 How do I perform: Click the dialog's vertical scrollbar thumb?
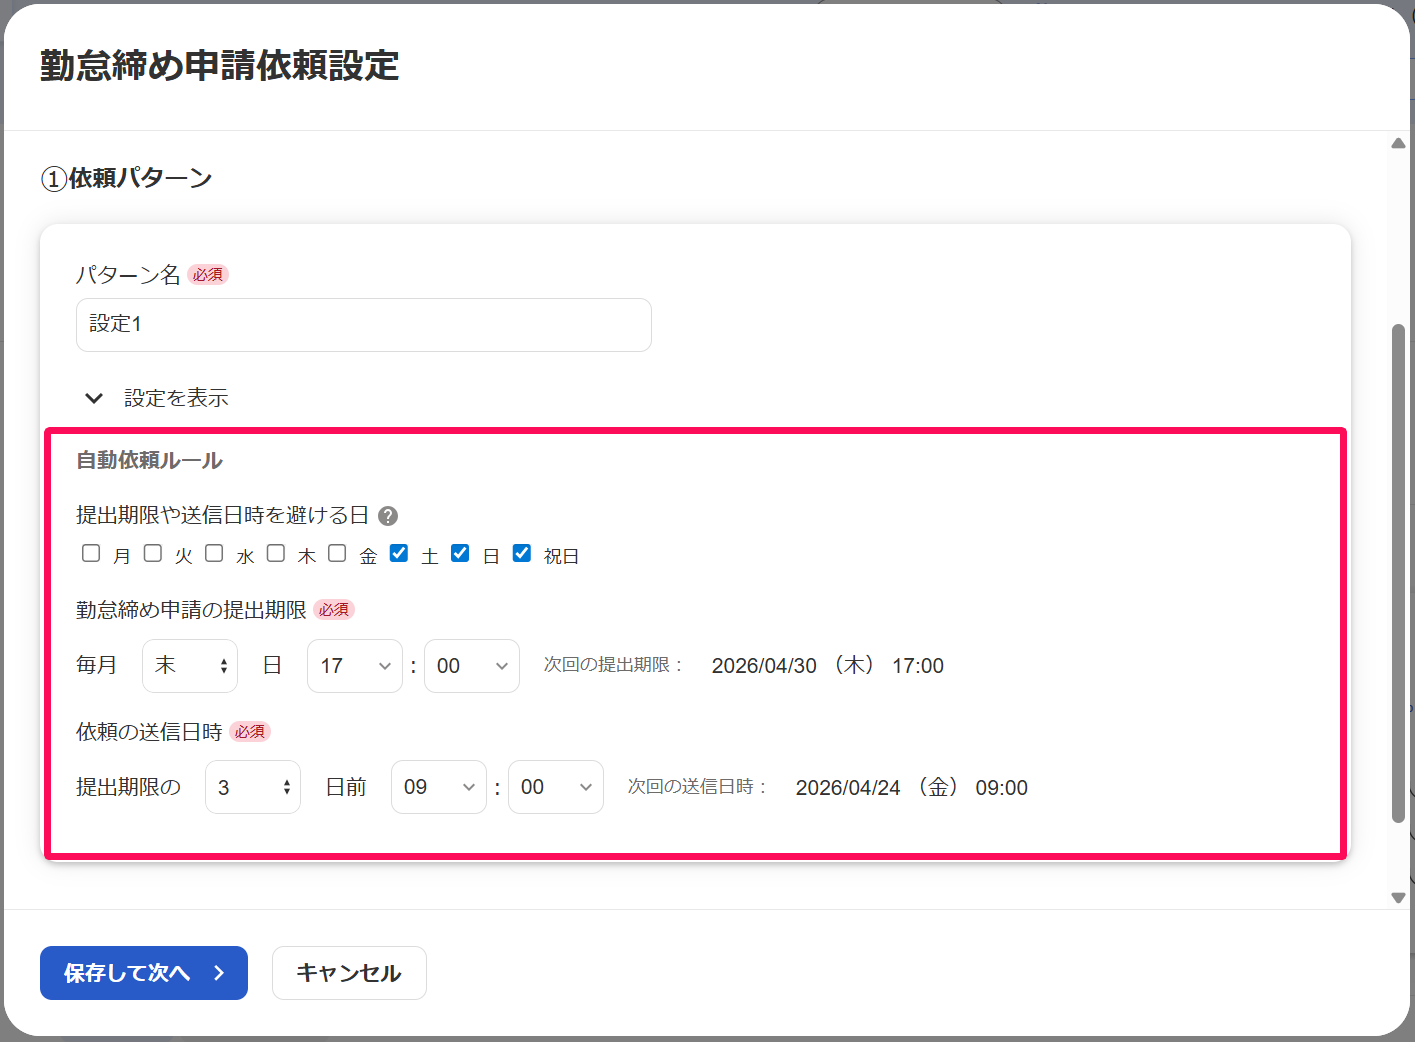1398,573
